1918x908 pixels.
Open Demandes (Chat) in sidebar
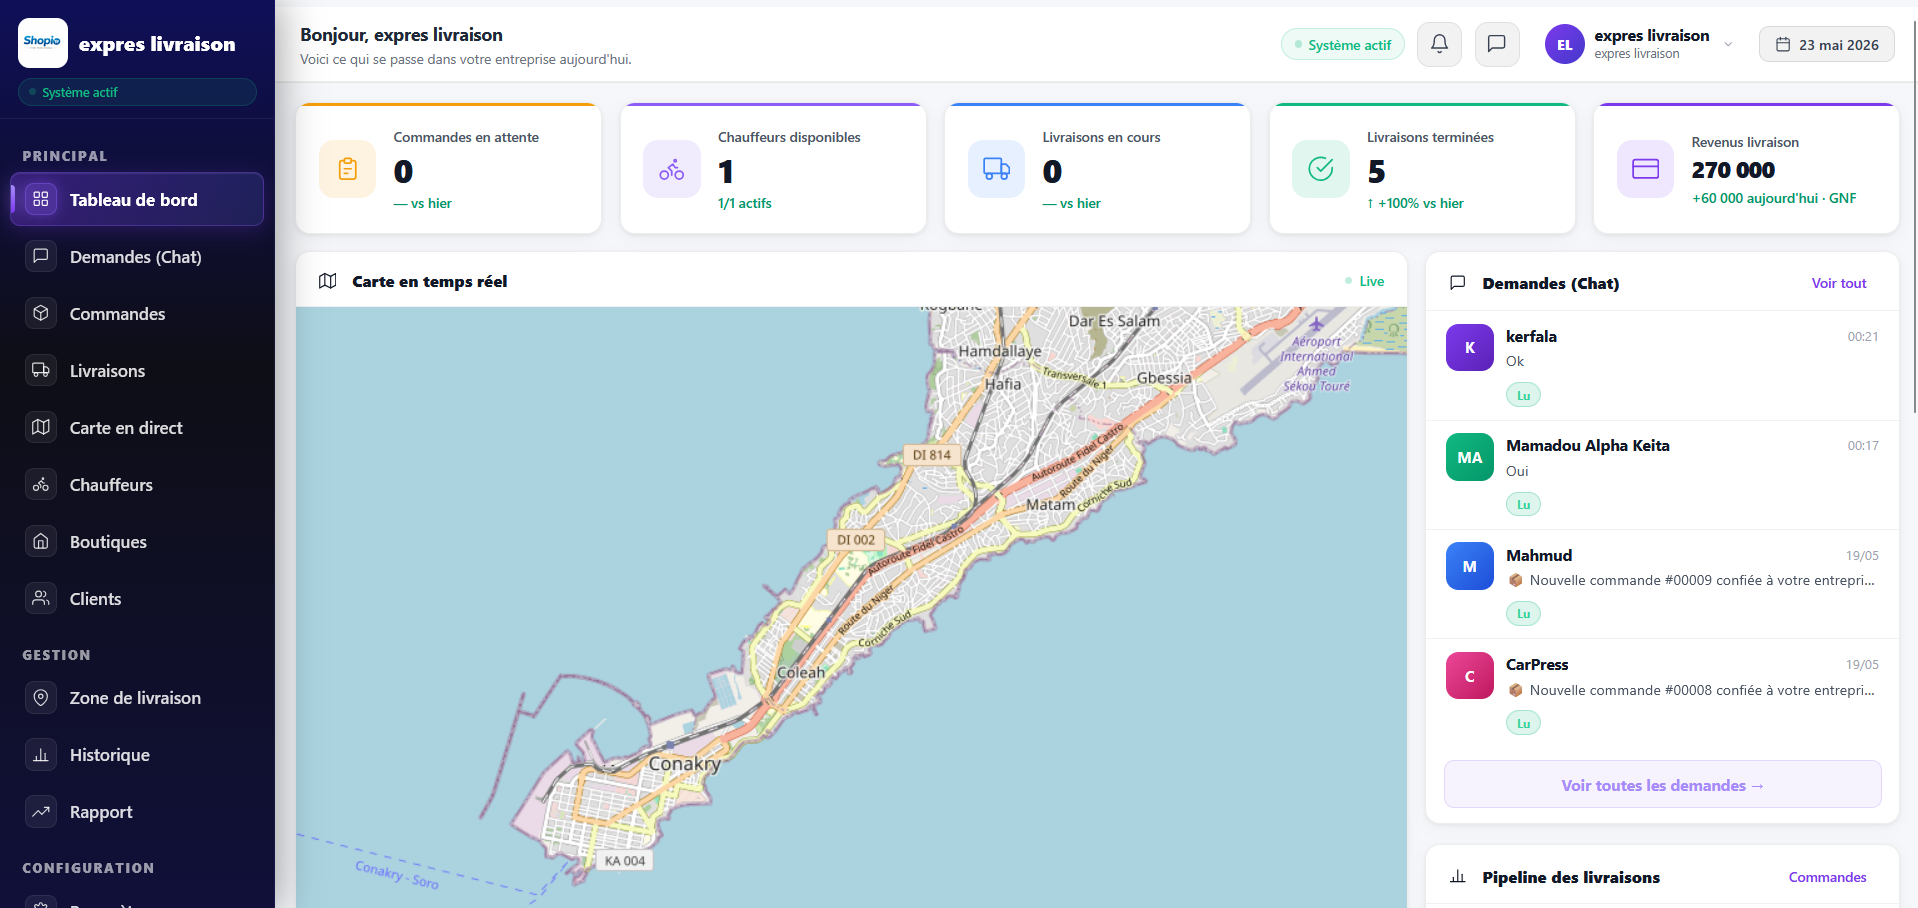pos(137,257)
